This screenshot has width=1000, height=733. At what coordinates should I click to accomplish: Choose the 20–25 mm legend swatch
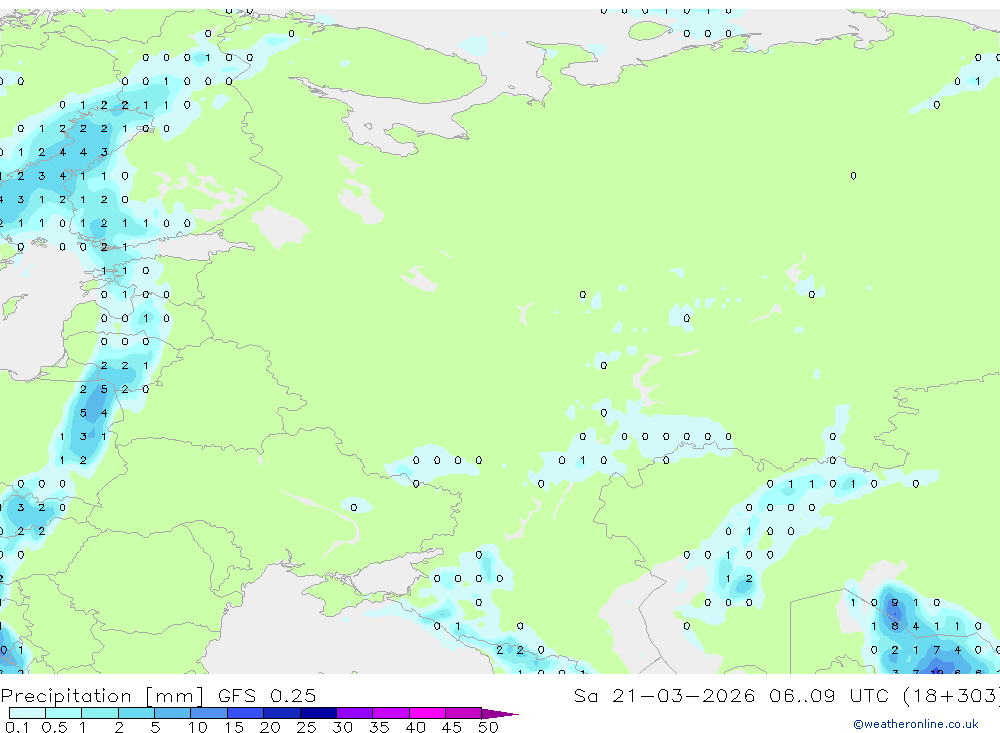[x=281, y=713]
